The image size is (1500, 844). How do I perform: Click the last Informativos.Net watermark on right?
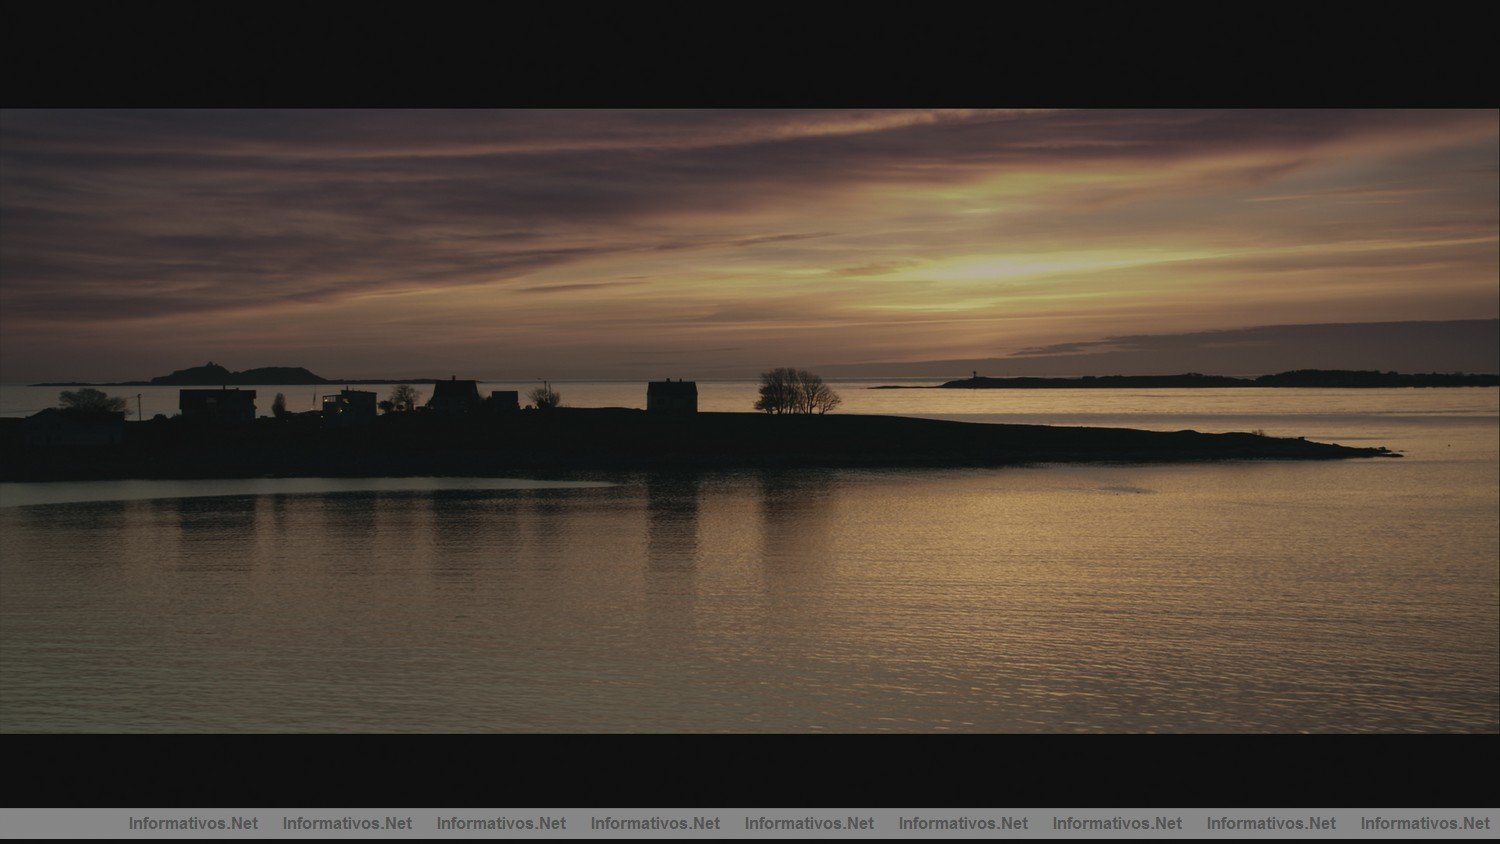point(1425,823)
